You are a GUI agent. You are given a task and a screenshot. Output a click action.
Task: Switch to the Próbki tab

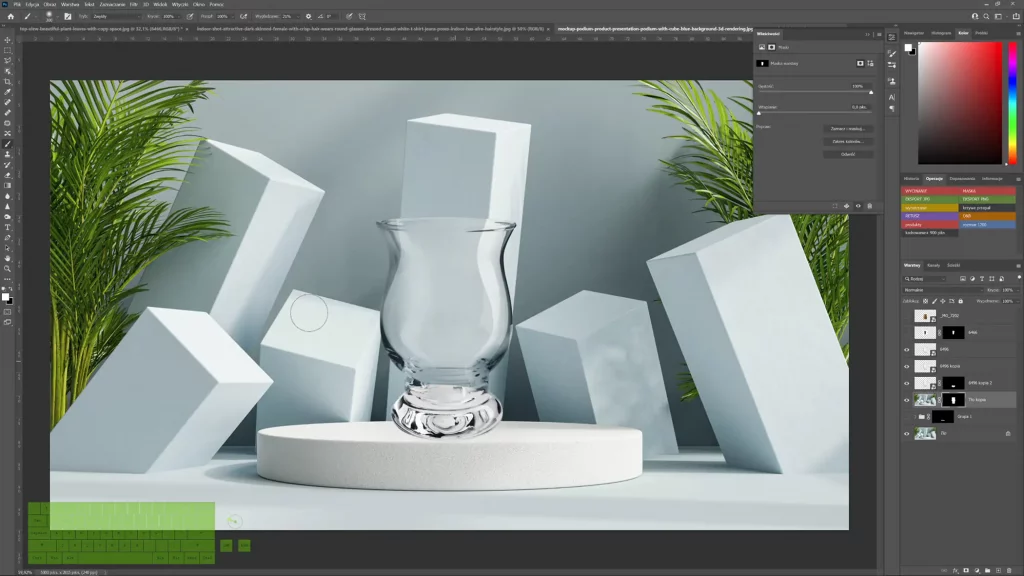981,33
